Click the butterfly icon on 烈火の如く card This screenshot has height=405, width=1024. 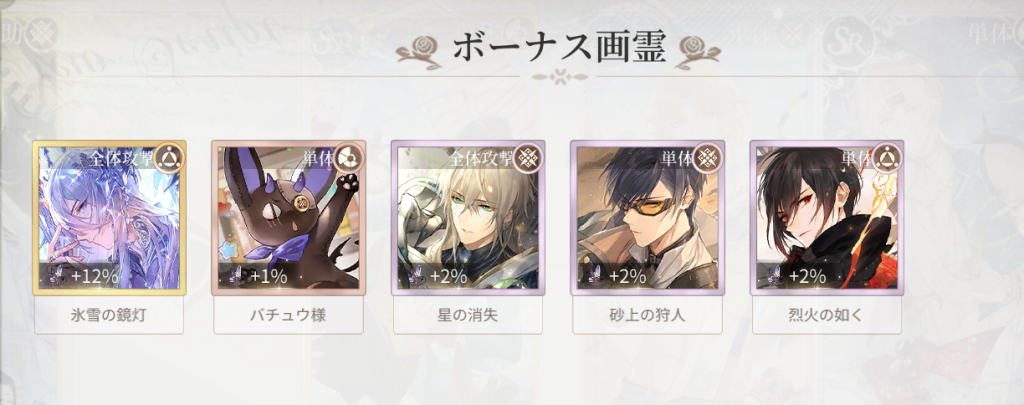pyautogui.click(x=775, y=275)
